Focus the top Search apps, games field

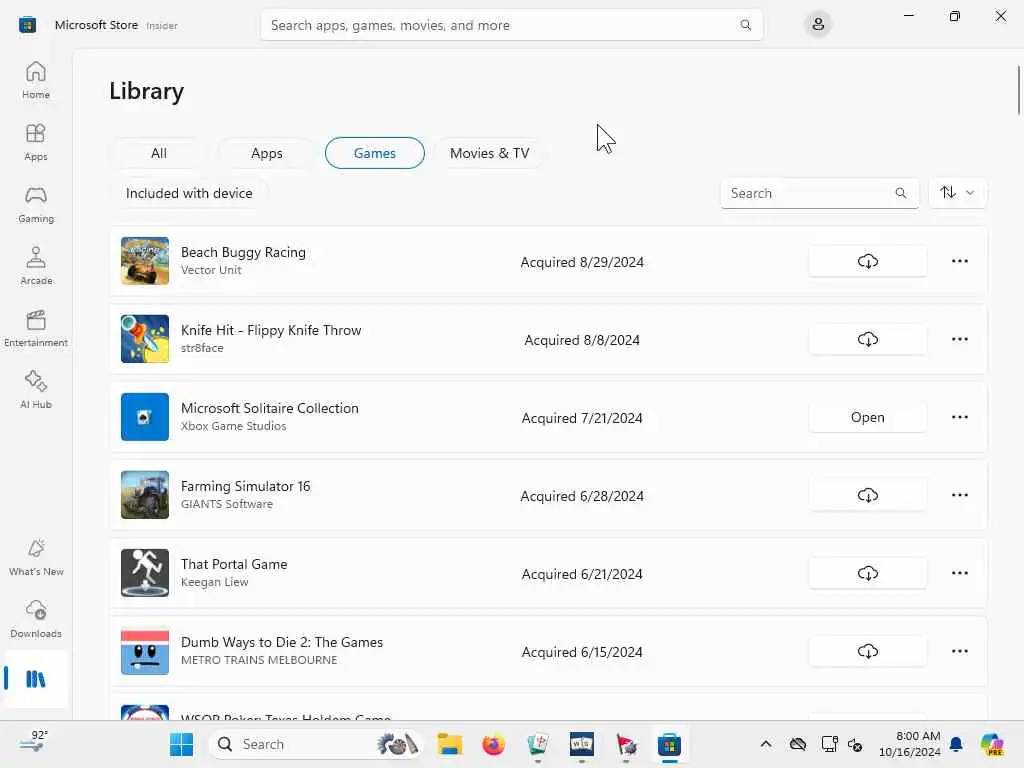pyautogui.click(x=511, y=25)
